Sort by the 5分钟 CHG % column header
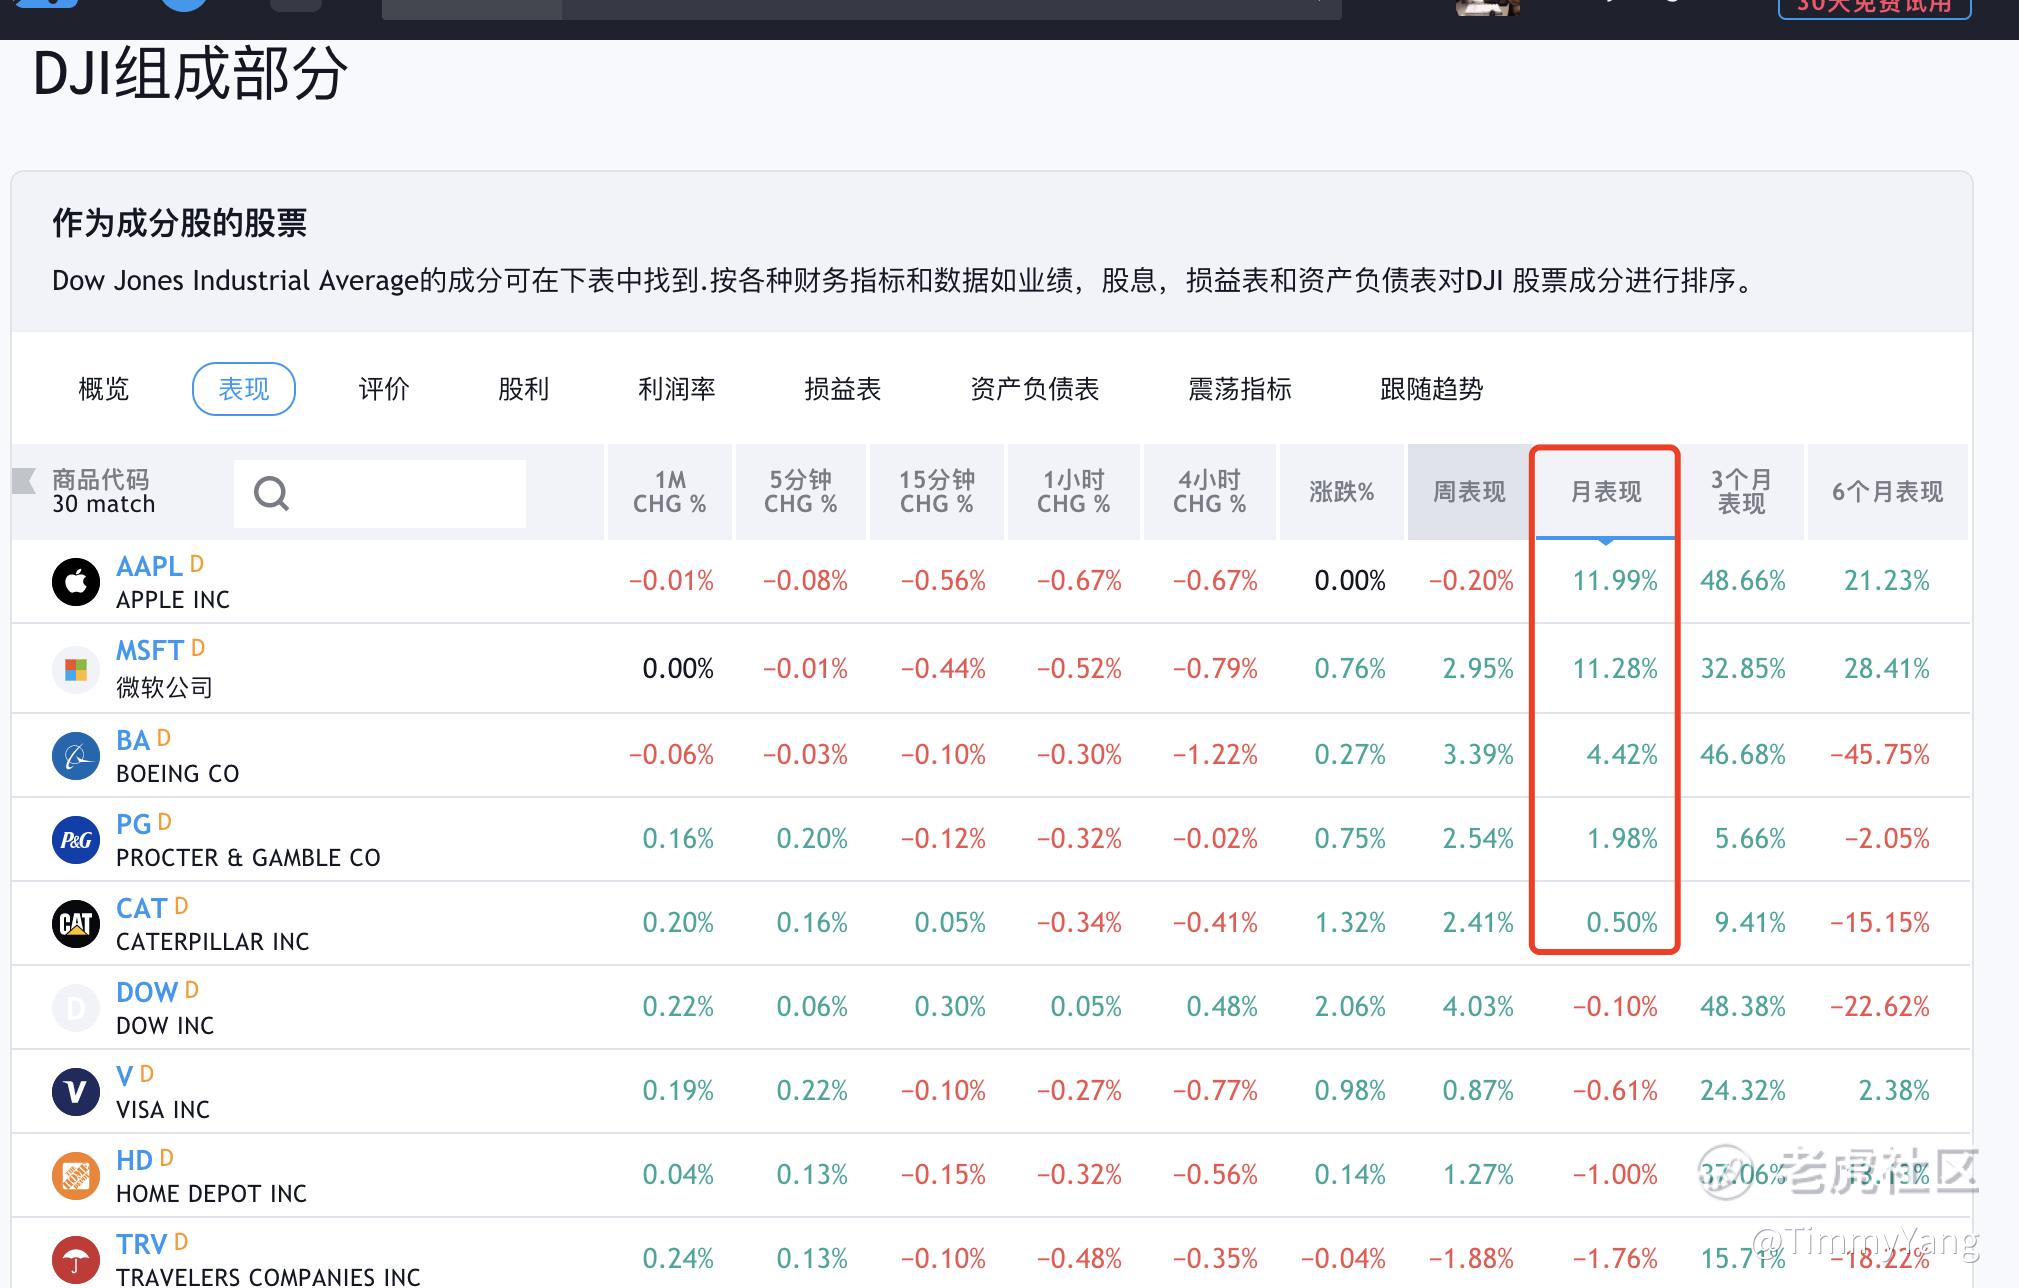 (x=801, y=492)
